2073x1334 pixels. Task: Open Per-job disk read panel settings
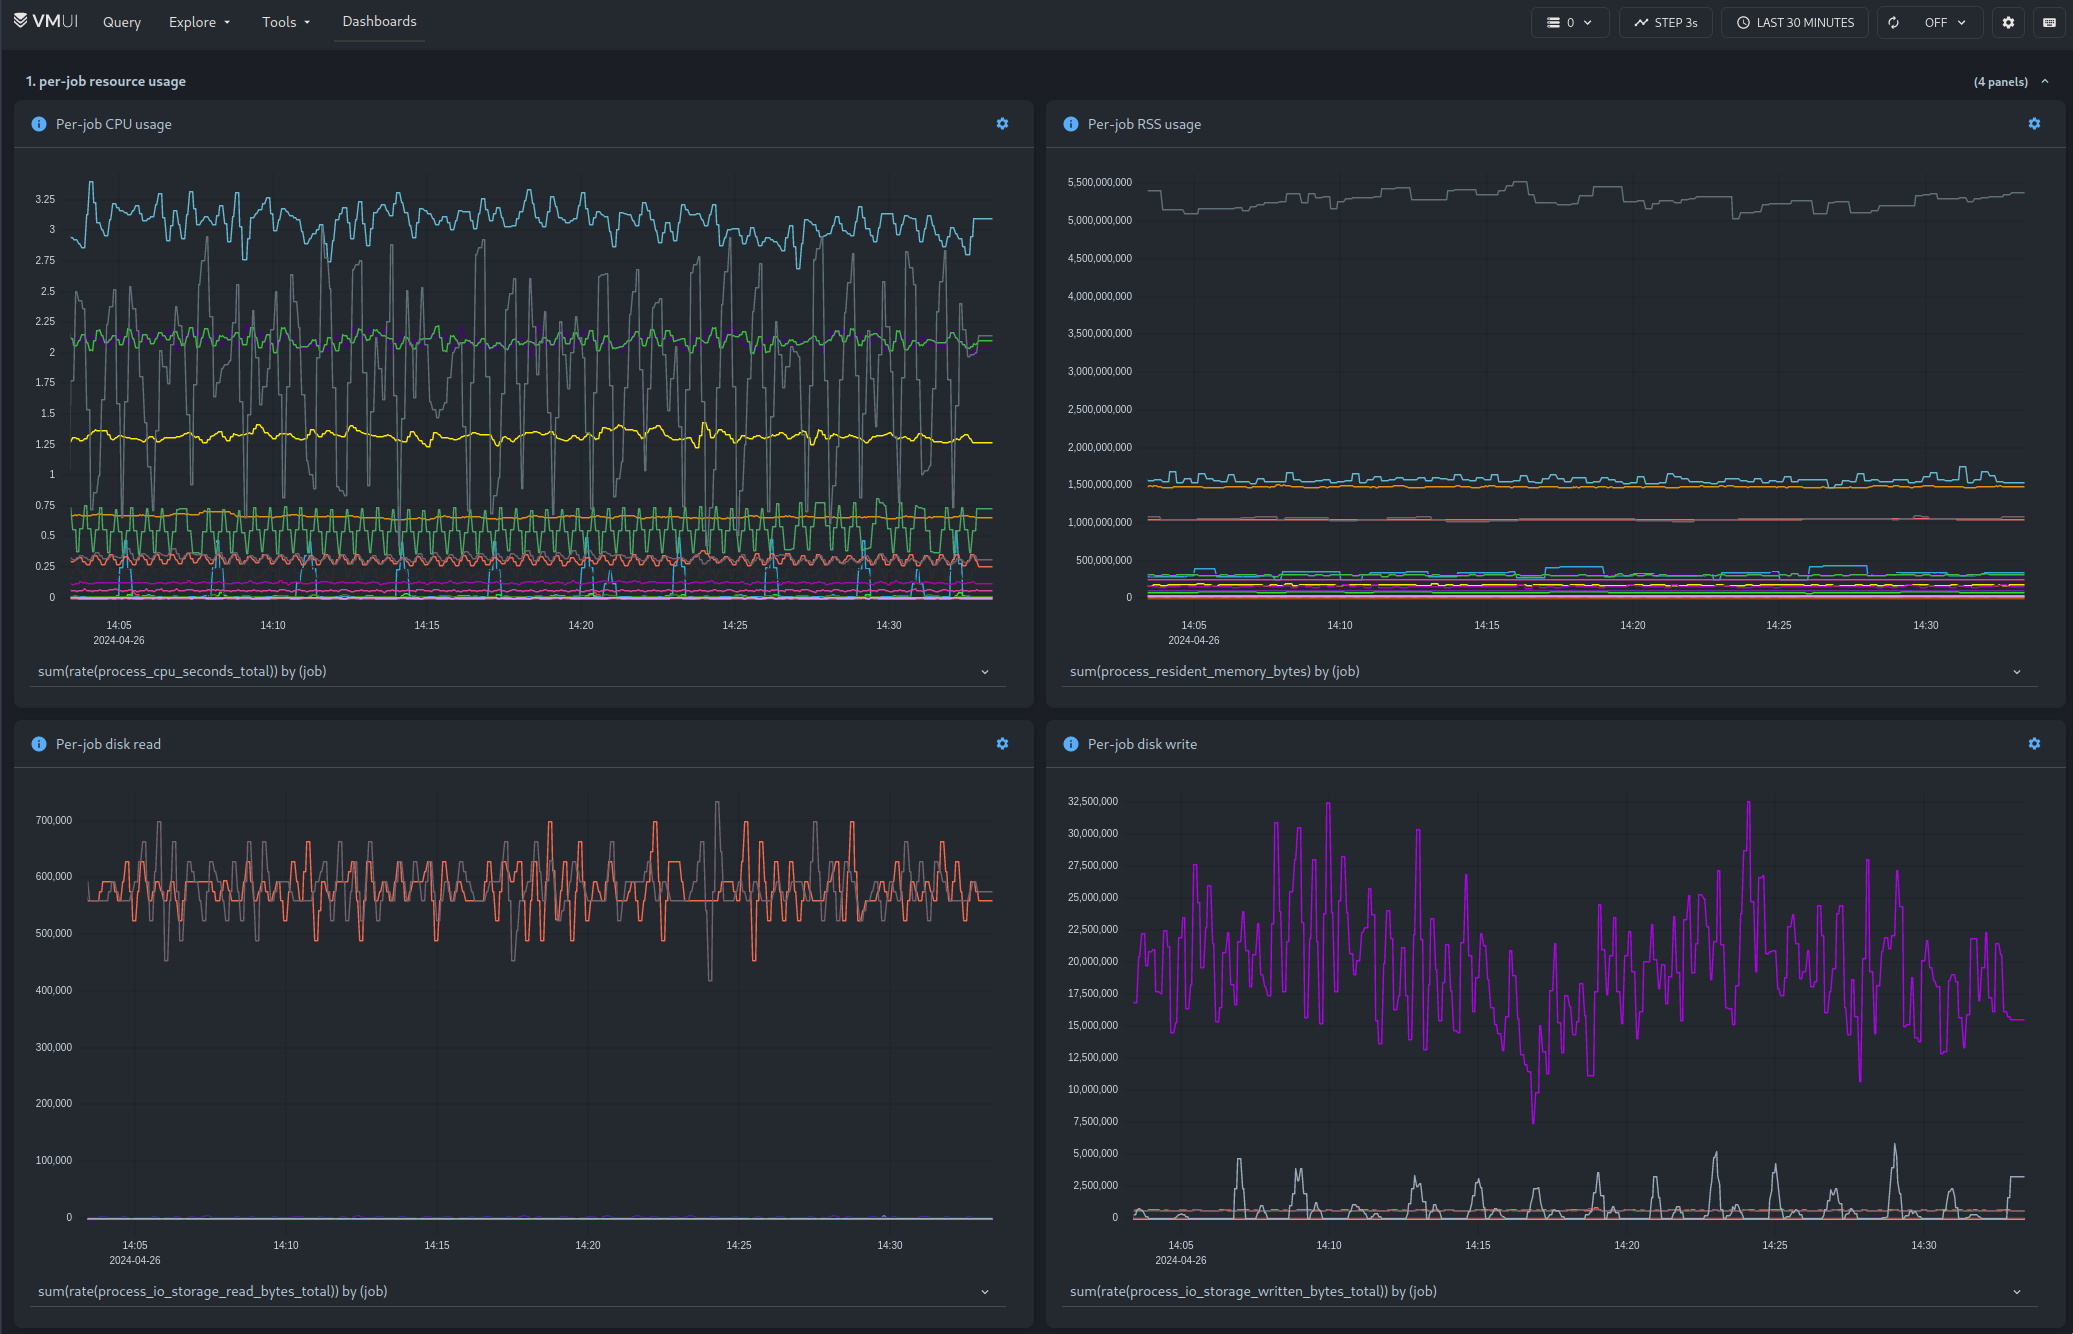point(1002,744)
